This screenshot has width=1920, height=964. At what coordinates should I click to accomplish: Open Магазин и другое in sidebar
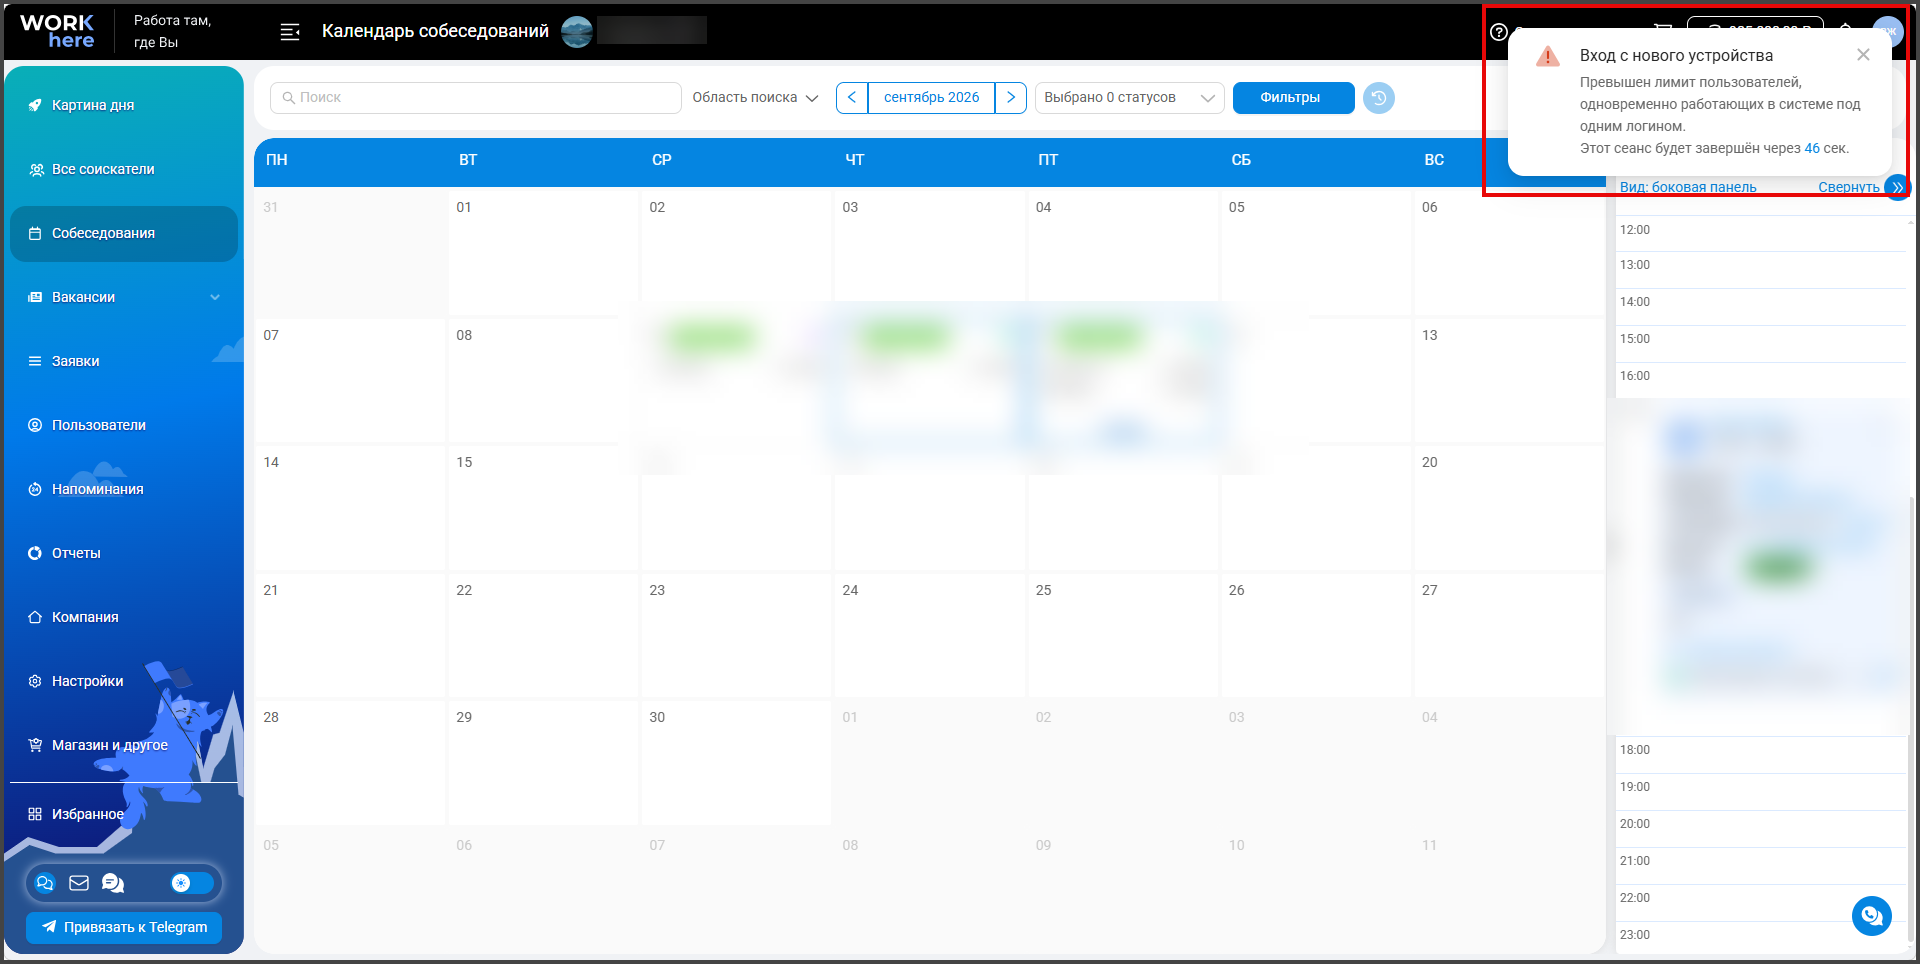(124, 745)
